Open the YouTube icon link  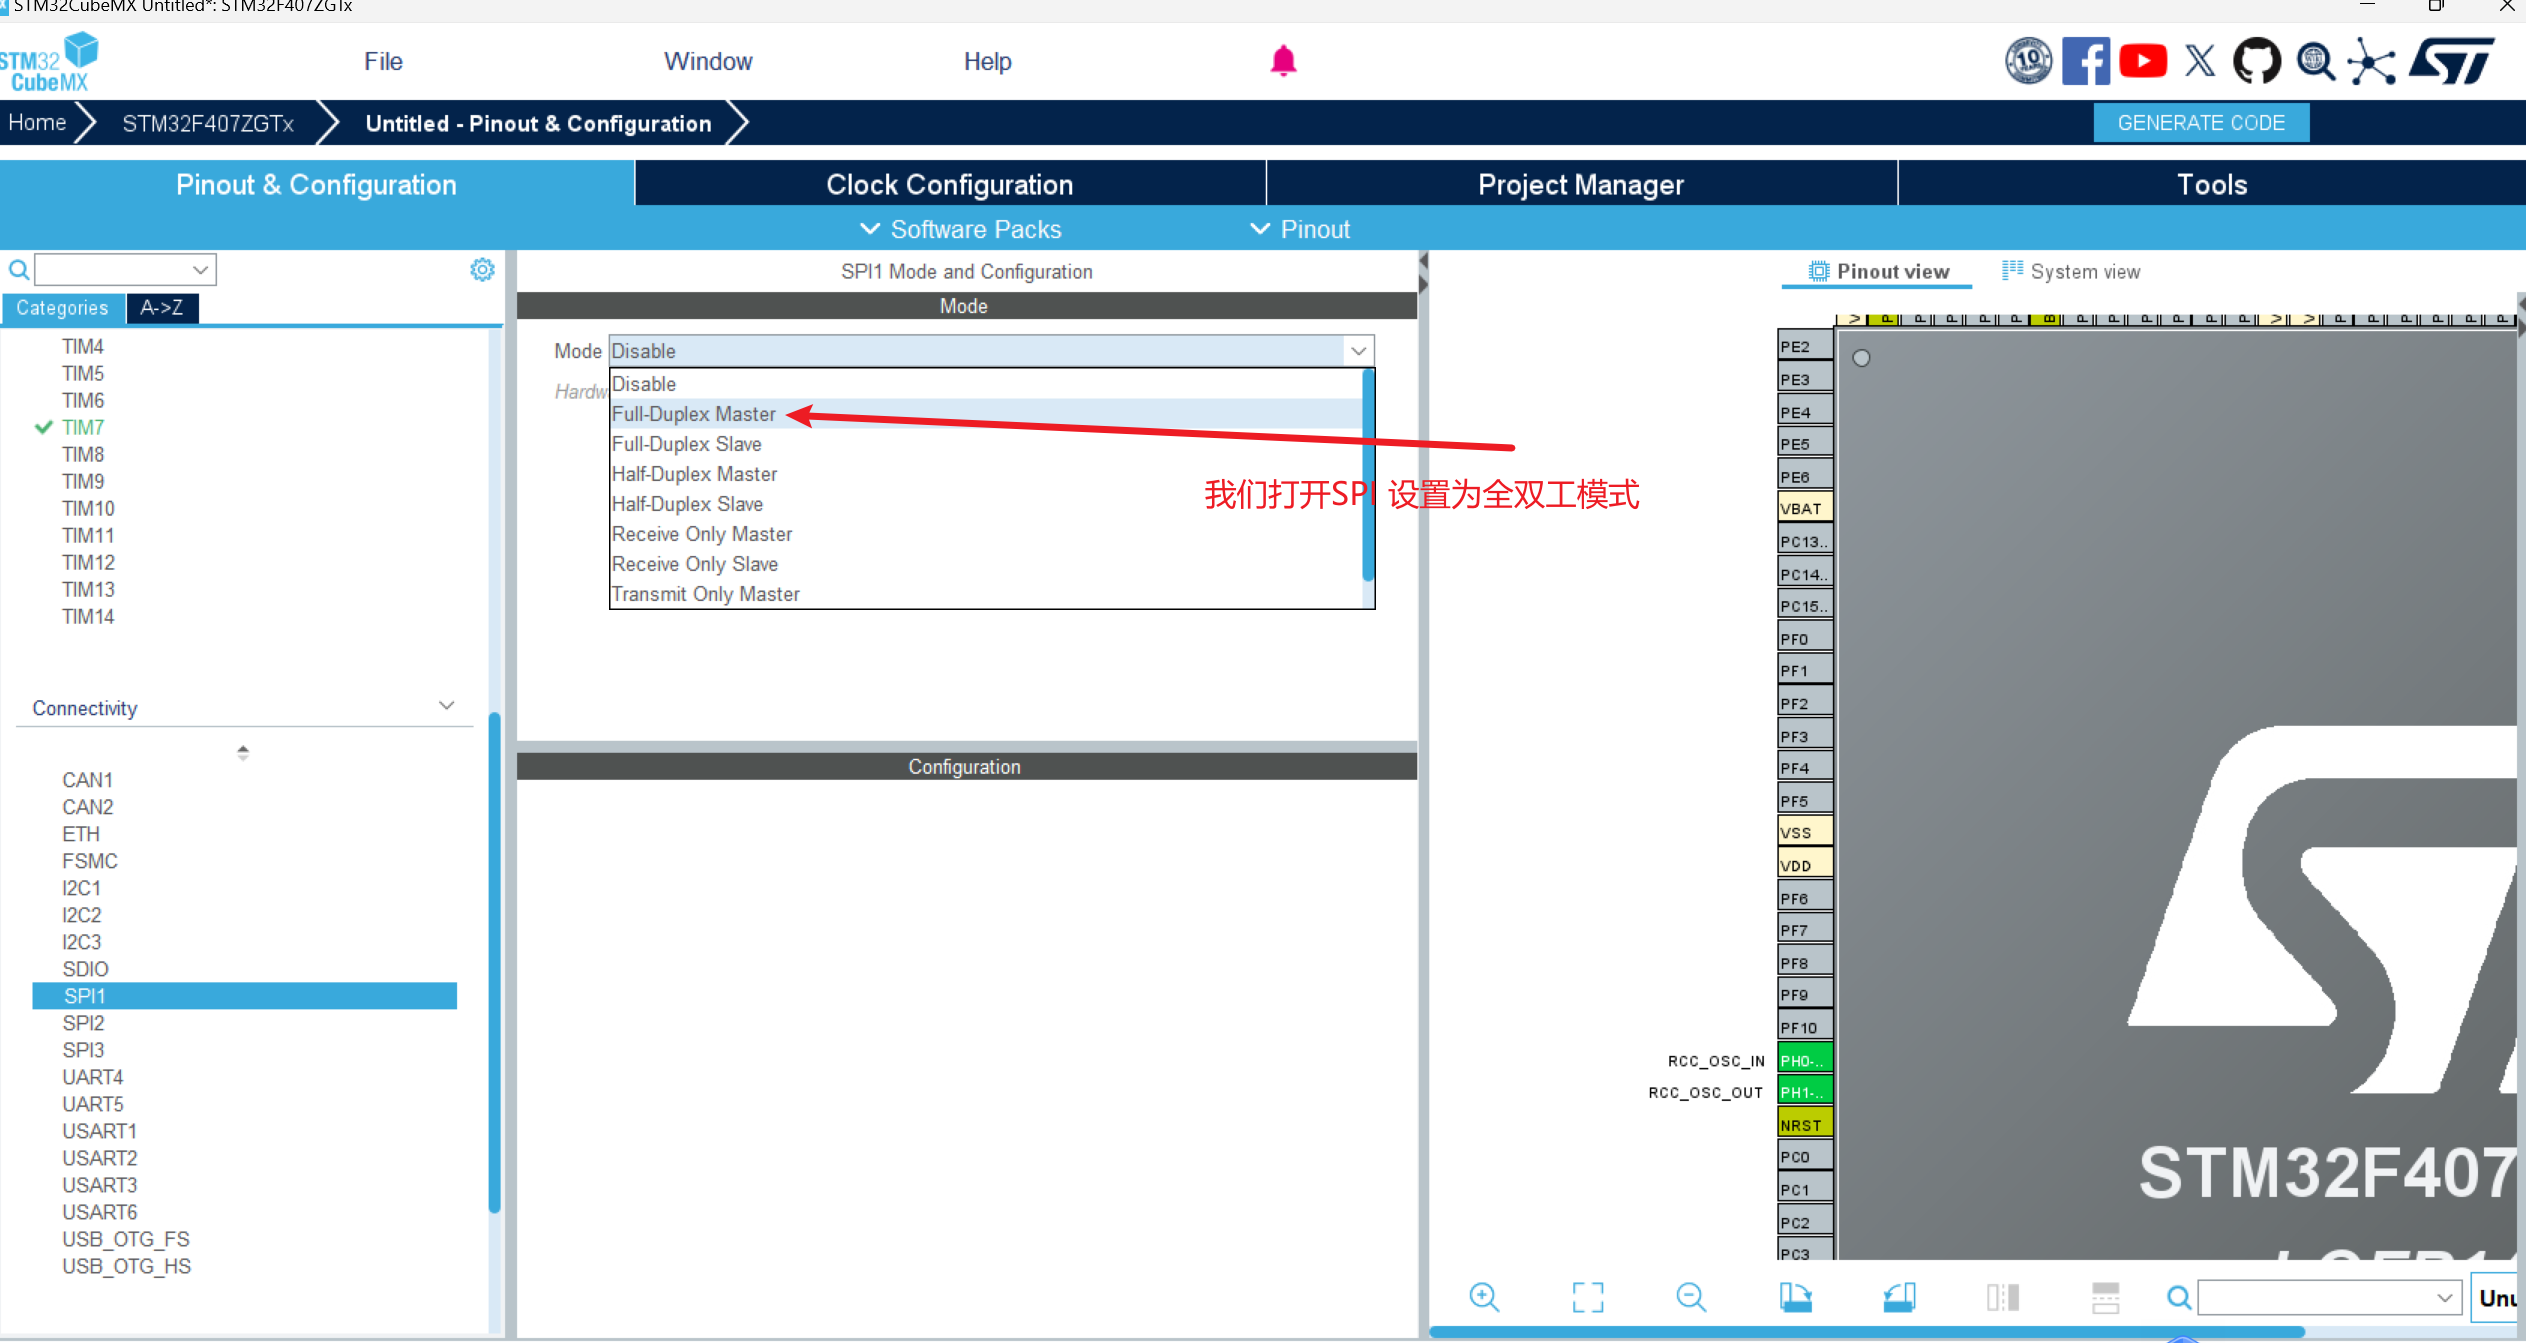pyautogui.click(x=2142, y=62)
